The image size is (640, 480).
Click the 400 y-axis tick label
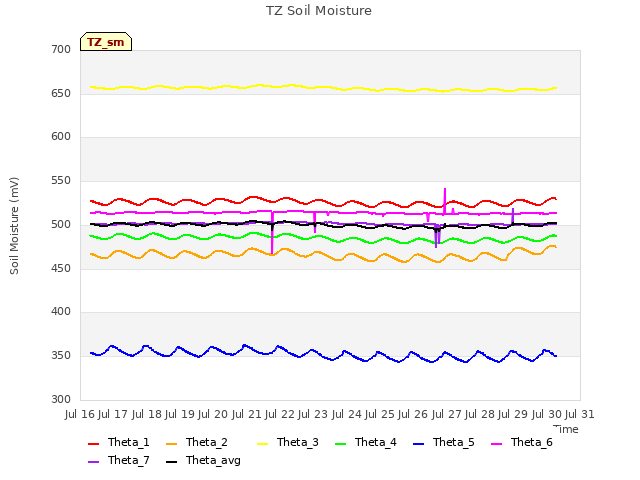coord(61,312)
